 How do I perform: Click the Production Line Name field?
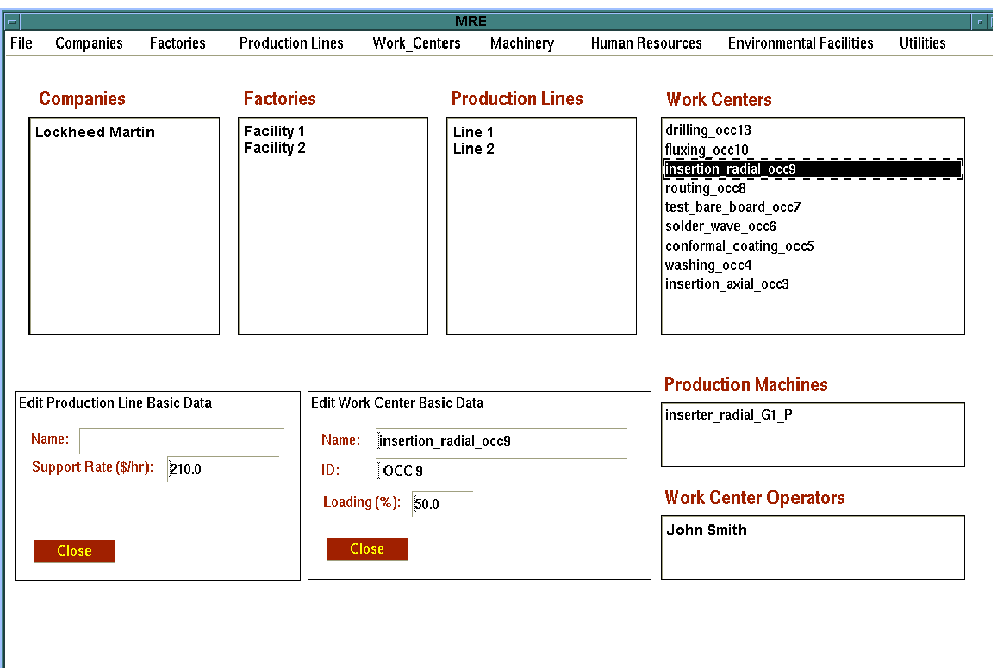point(180,441)
